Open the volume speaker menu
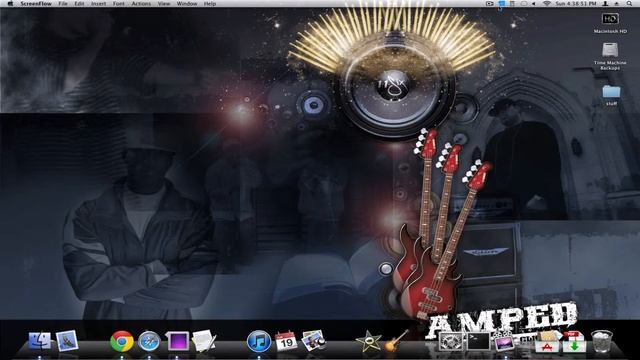This screenshot has height=360, width=640. (x=534, y=3)
